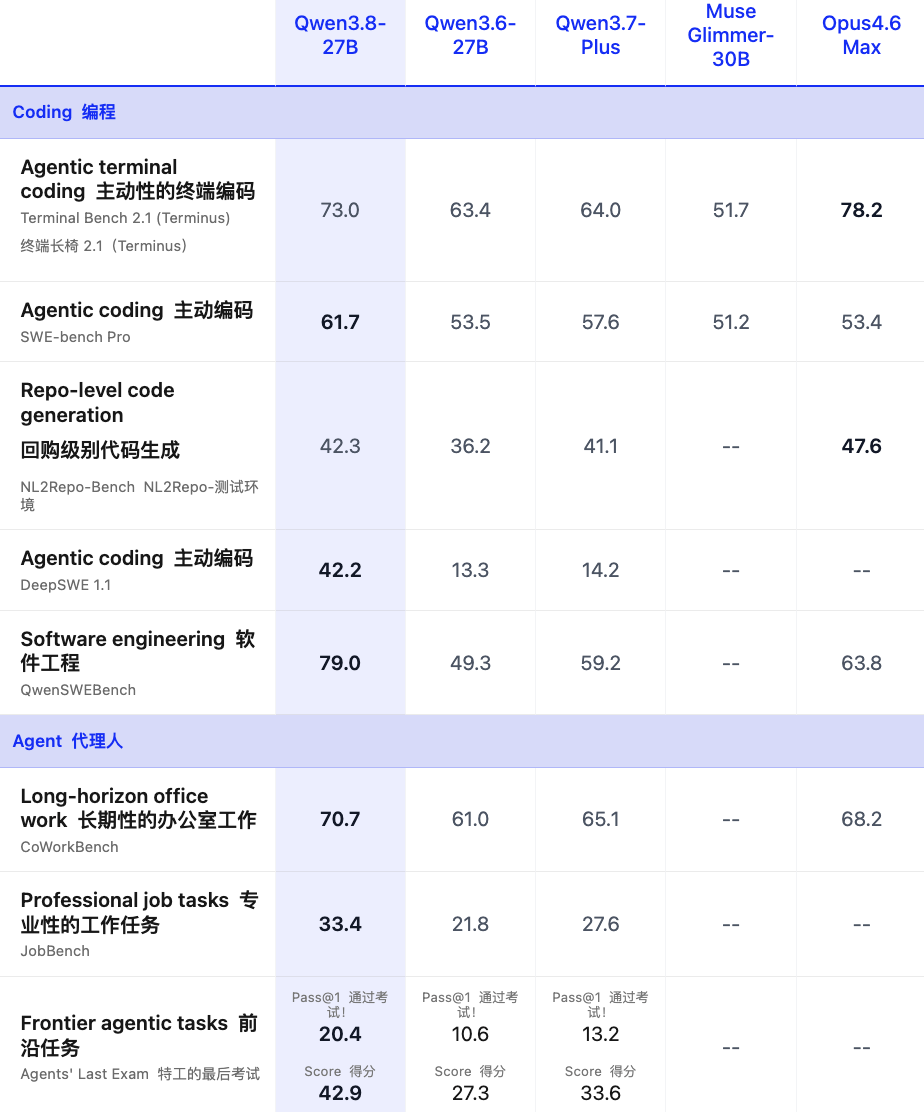
Task: Click the Agentic terminal coding row title
Action: pos(138,179)
